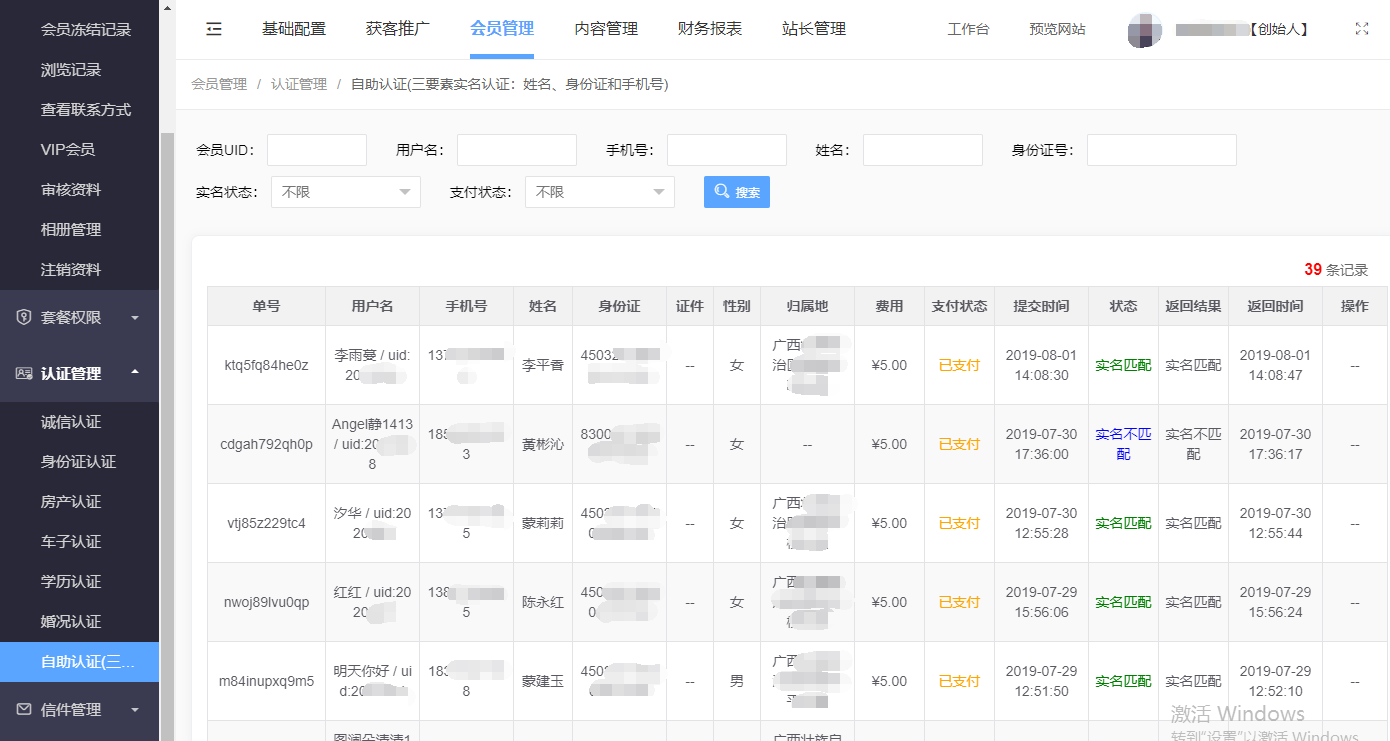
Task: Click order number nwoj89lvu0qp
Action: [266, 602]
